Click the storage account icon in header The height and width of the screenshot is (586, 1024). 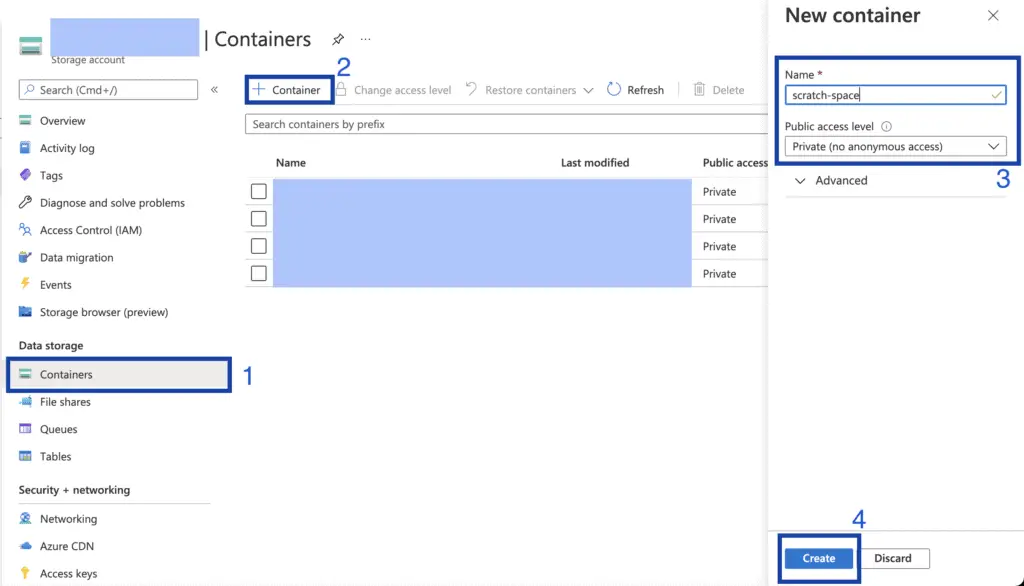pos(30,46)
